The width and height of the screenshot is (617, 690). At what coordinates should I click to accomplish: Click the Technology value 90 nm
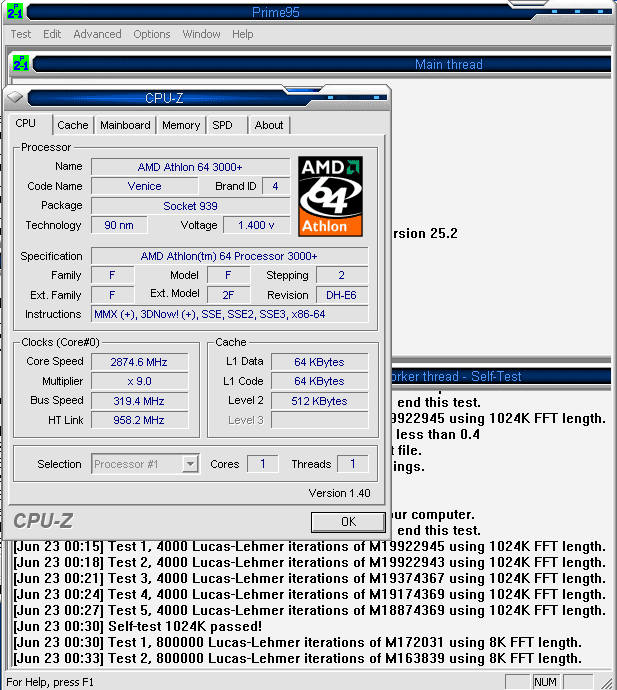(x=119, y=225)
